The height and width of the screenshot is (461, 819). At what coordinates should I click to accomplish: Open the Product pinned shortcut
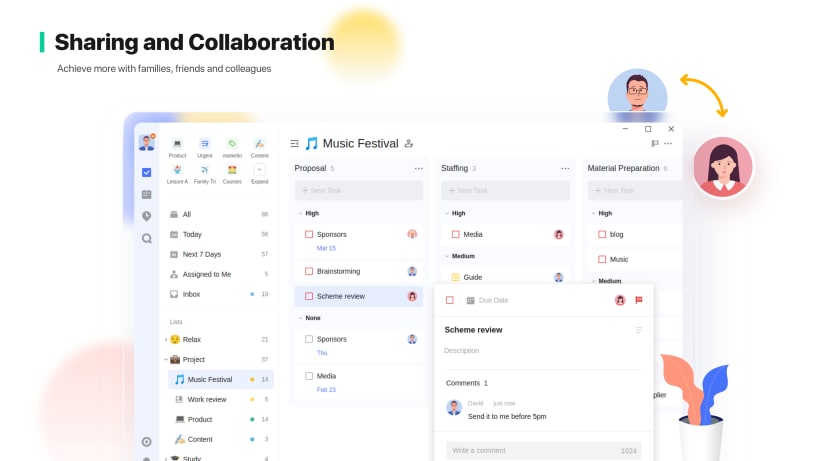pos(178,148)
